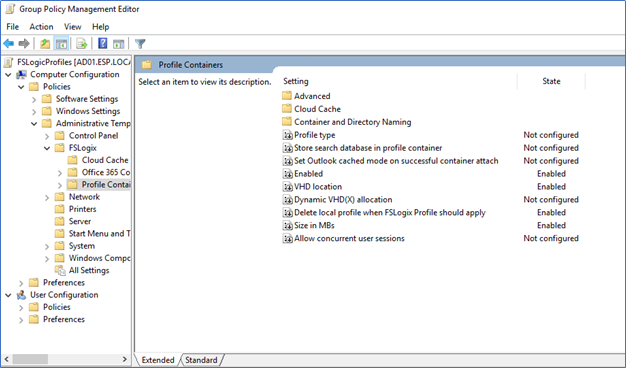This screenshot has width=626, height=368.
Task: Collapse the Administrative Templates node
Action: pos(34,124)
